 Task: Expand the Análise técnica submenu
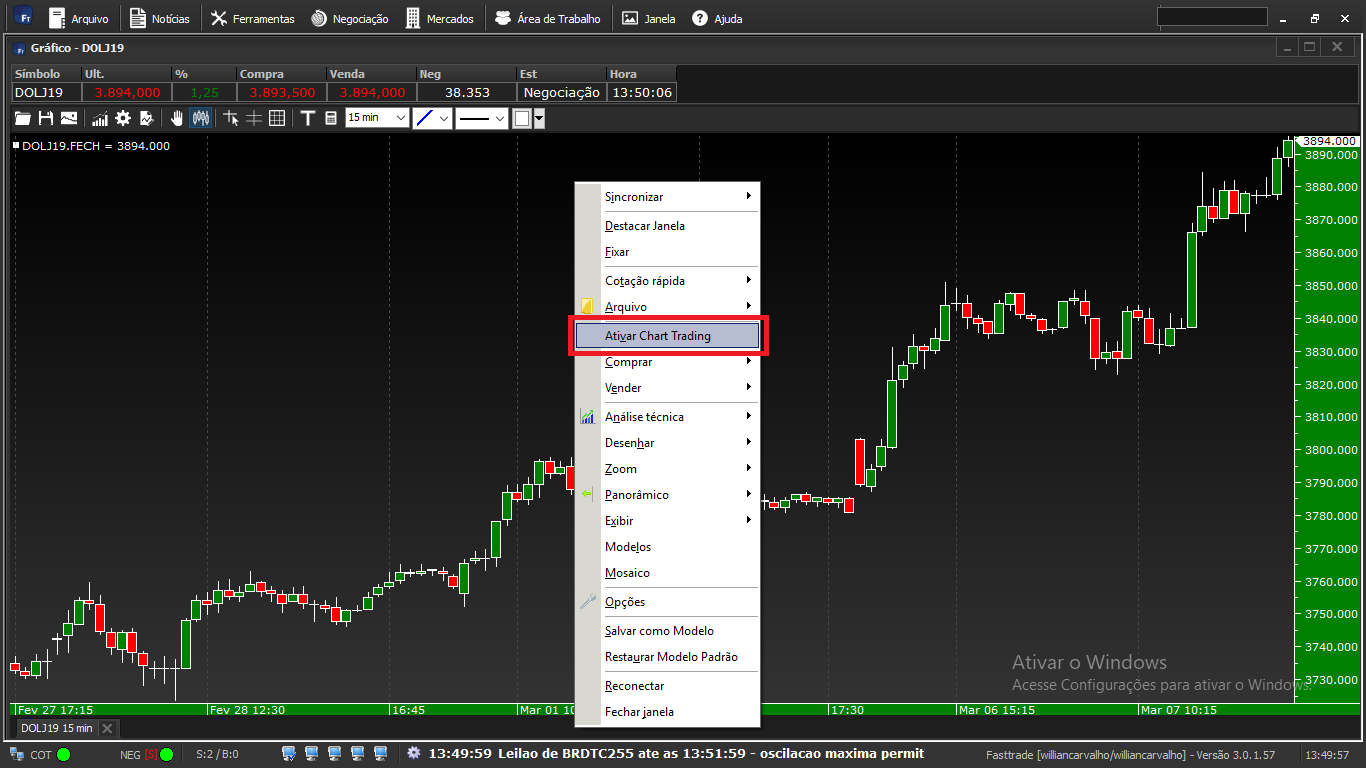pyautogui.click(x=667, y=417)
